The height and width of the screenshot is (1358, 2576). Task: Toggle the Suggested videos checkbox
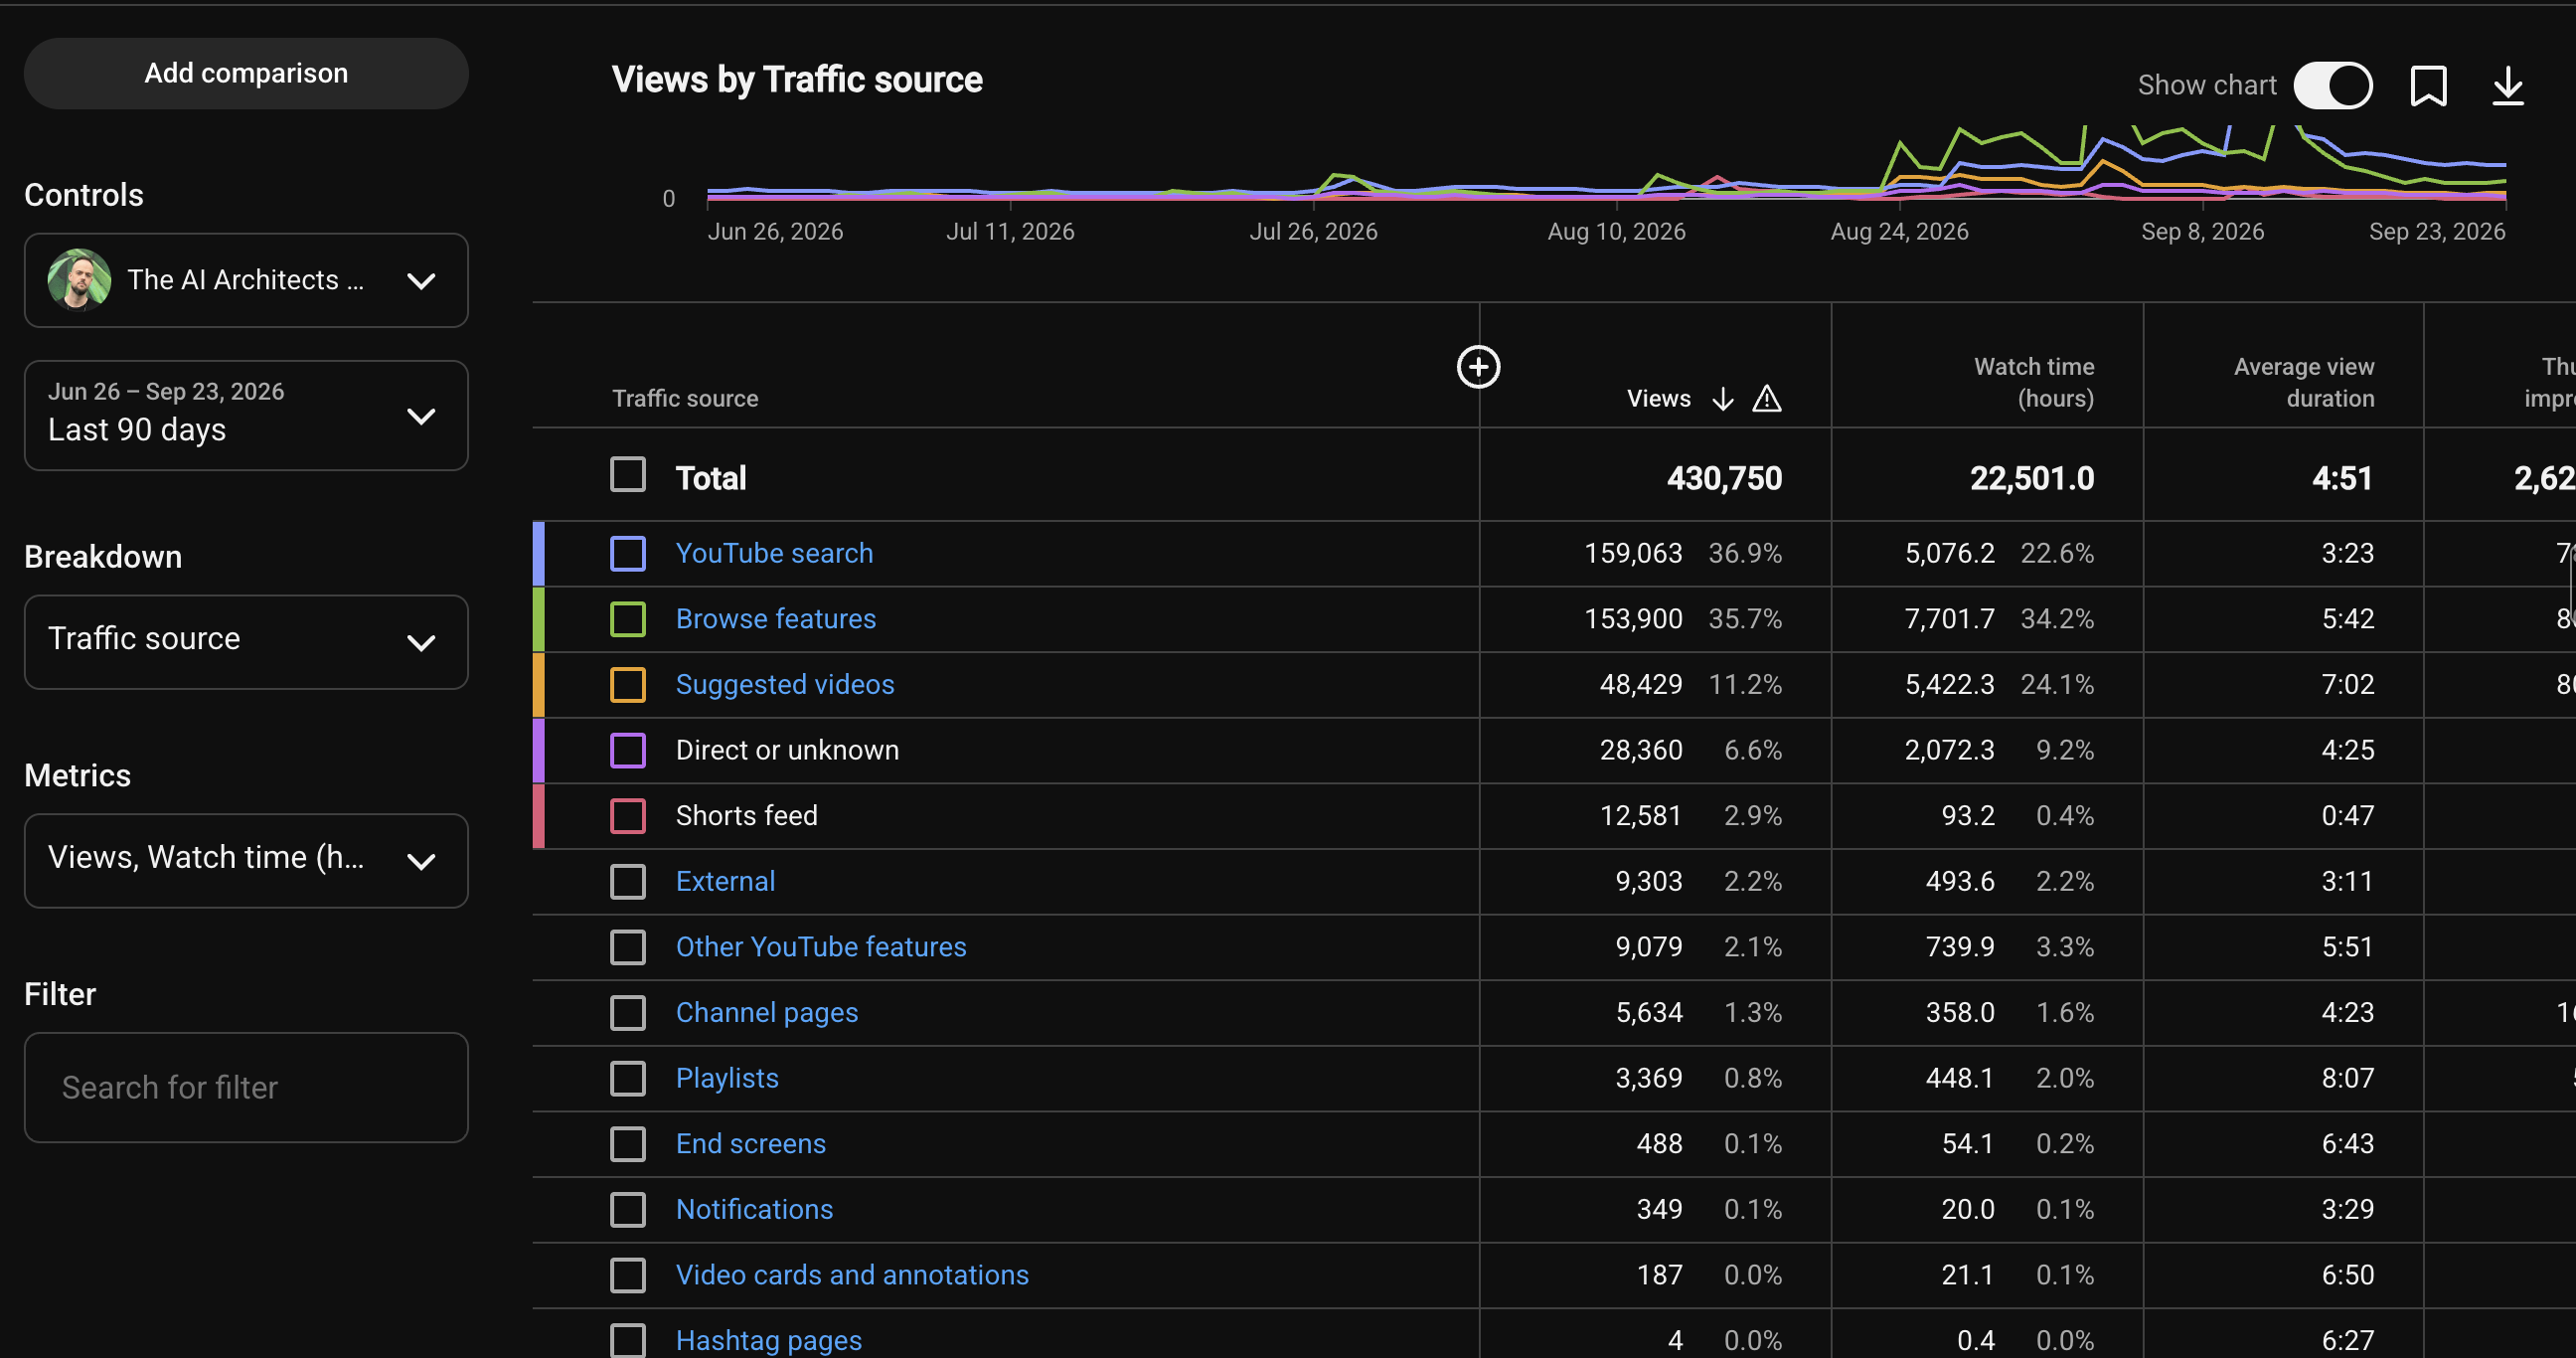(x=628, y=684)
